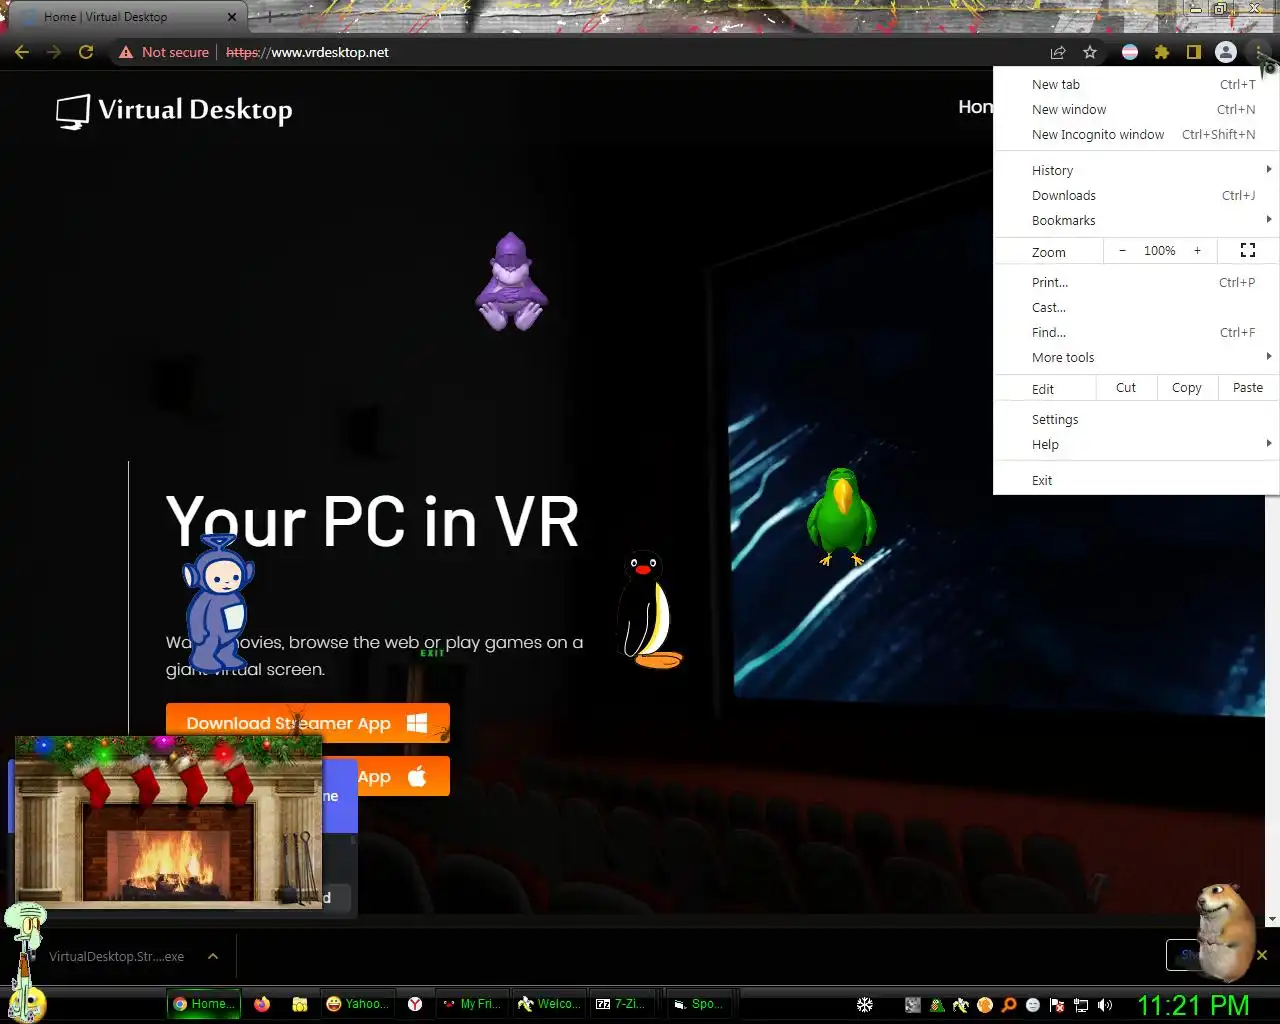Click the purple sitting gorilla desktop pet
This screenshot has height=1024, width=1280.
[511, 282]
